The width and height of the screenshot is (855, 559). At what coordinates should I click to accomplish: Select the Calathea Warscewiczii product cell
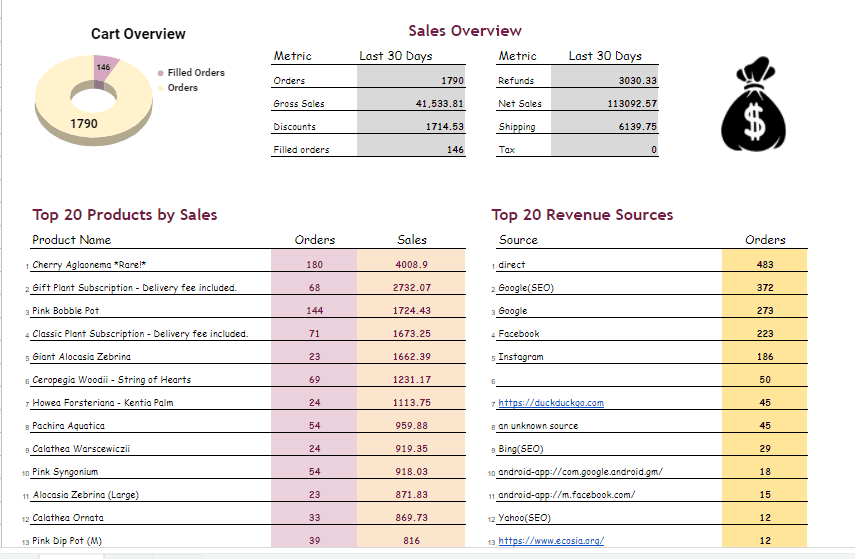pyautogui.click(x=81, y=449)
